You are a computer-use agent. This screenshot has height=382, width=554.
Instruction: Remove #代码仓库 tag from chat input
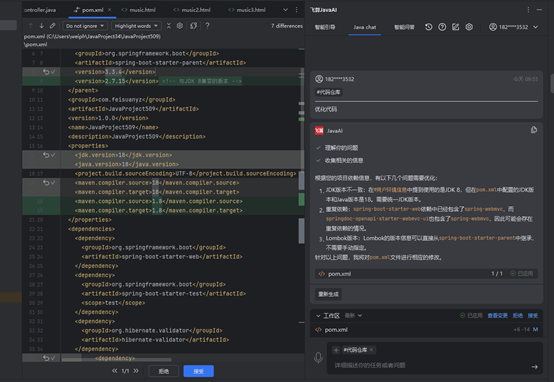(x=371, y=350)
